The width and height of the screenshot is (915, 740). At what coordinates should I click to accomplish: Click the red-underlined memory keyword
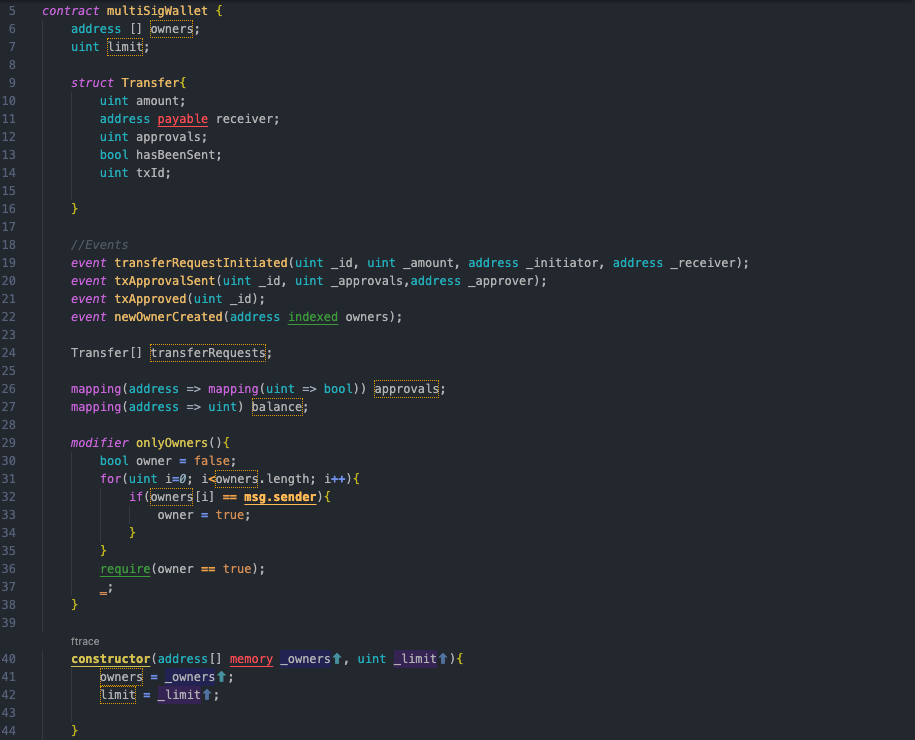click(x=251, y=659)
